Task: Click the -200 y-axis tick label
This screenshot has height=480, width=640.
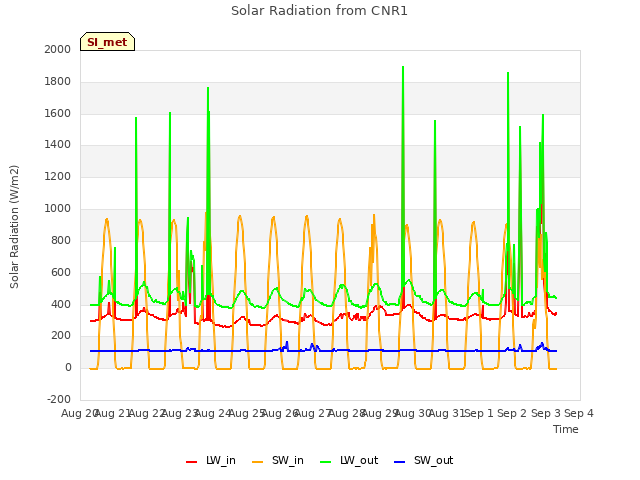Action: 59,399
